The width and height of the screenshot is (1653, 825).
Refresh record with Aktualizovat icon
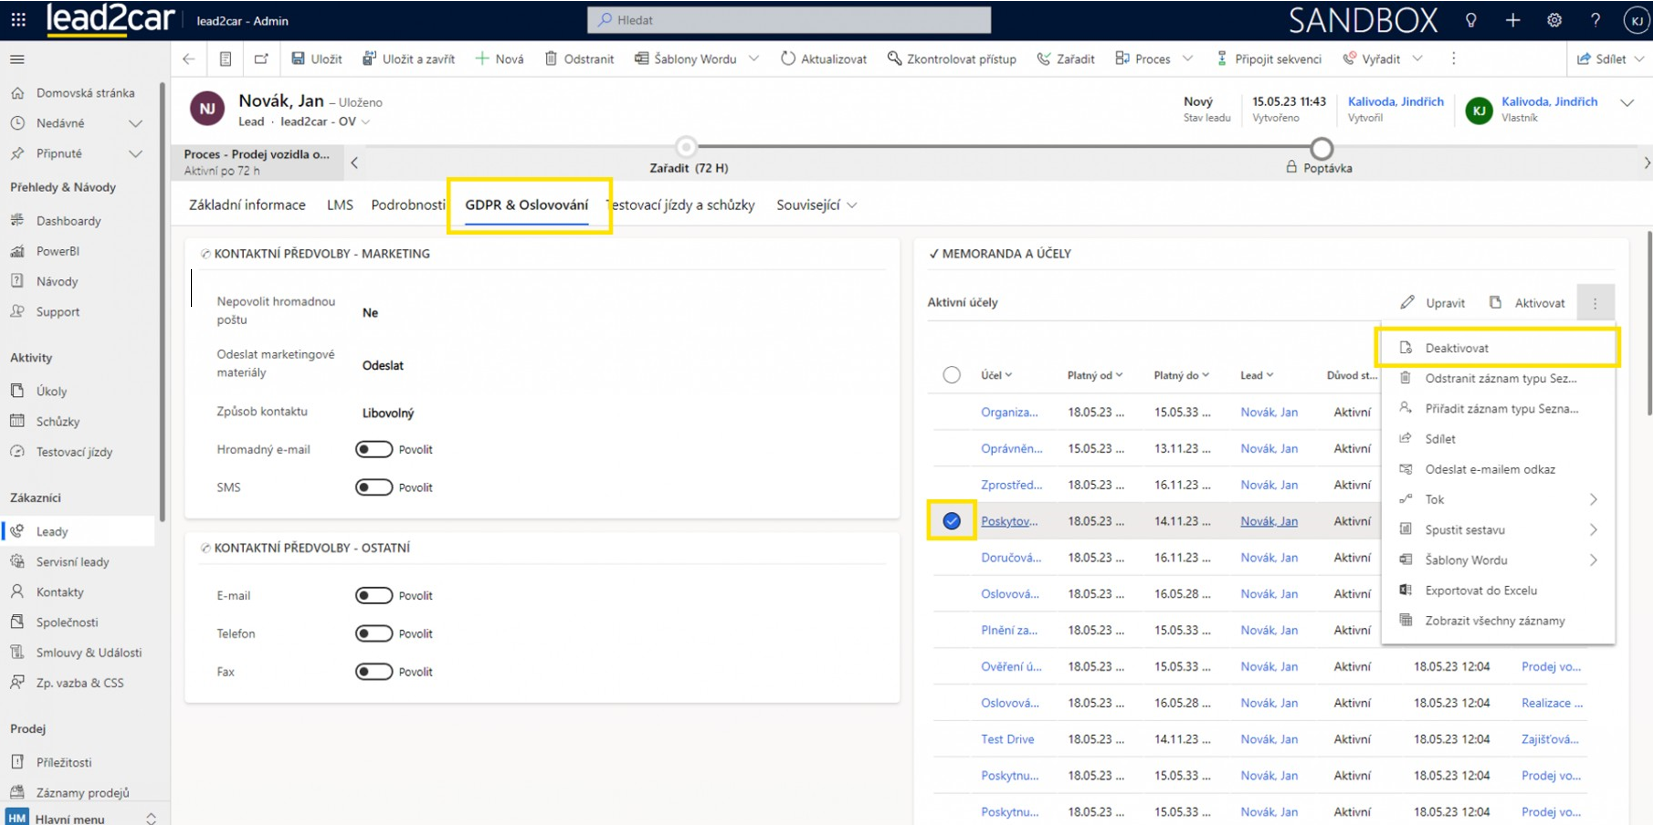point(788,59)
